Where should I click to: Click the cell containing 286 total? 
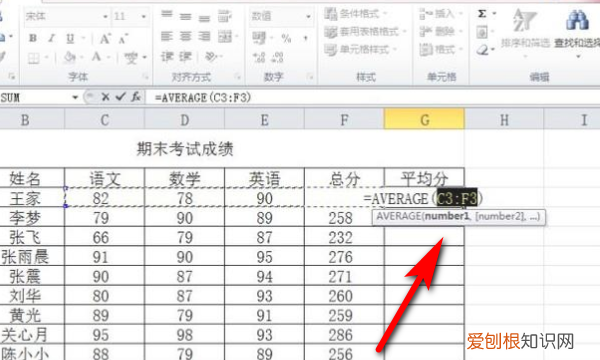[344, 334]
